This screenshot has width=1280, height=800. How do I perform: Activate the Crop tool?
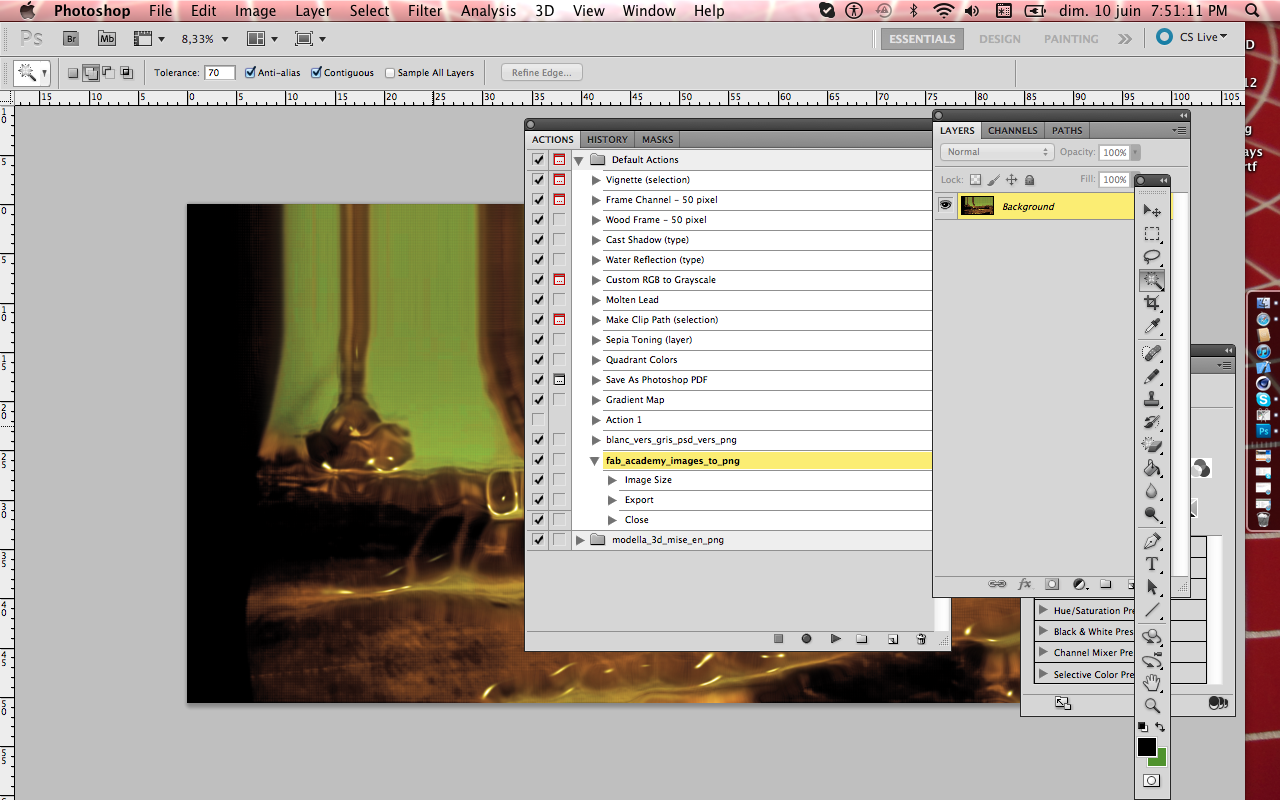click(x=1152, y=304)
